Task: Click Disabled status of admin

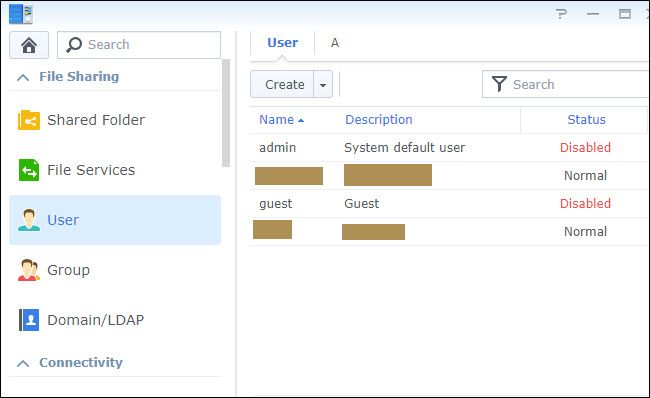Action: 585,148
